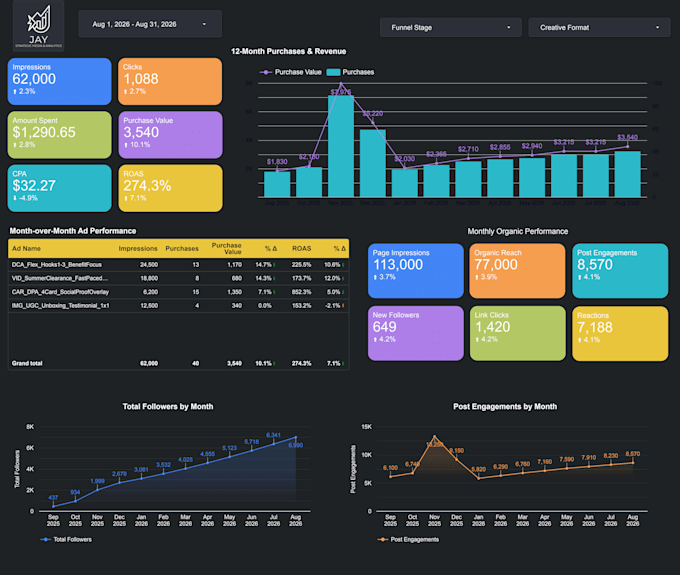Click the teal Purchases legend swatch
The width and height of the screenshot is (680, 575).
pos(333,72)
